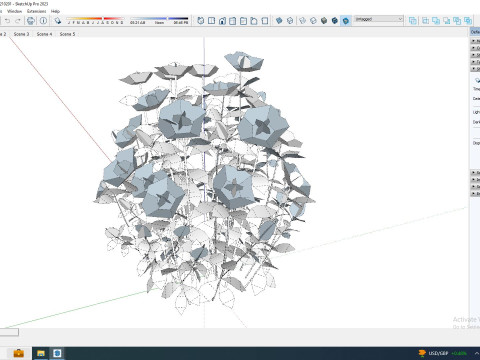
Task: Click the Redo arrow in the toolbar
Action: (18, 21)
